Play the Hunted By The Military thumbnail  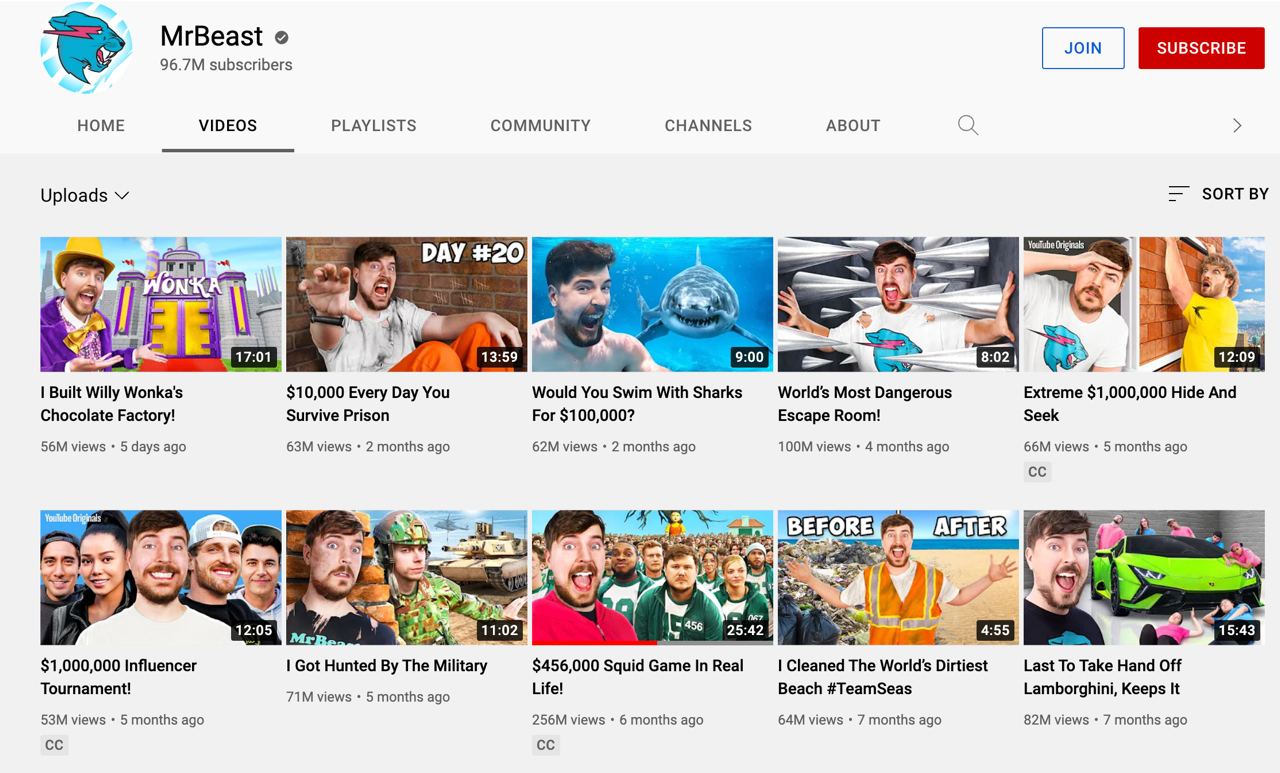coord(407,577)
